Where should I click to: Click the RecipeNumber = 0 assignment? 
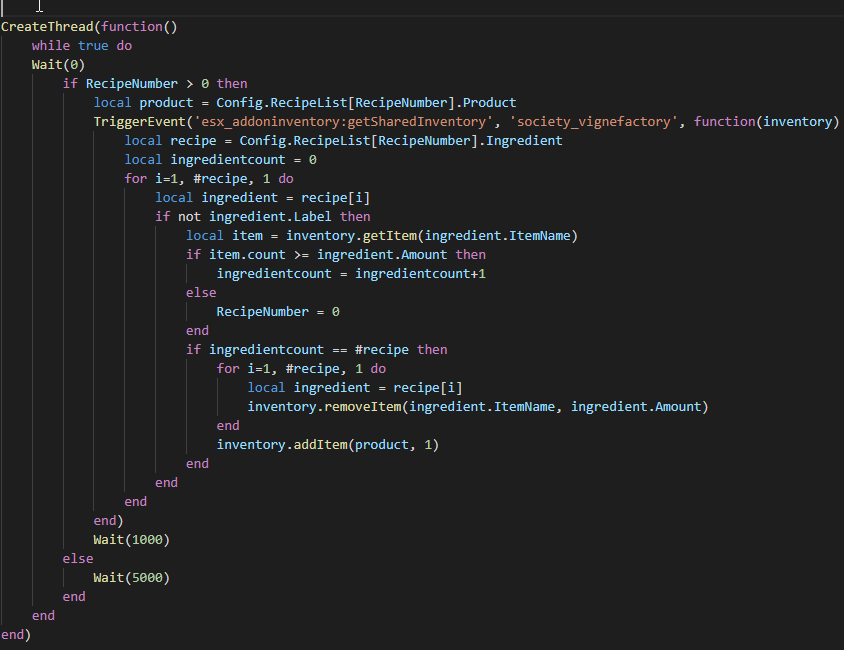(280, 311)
